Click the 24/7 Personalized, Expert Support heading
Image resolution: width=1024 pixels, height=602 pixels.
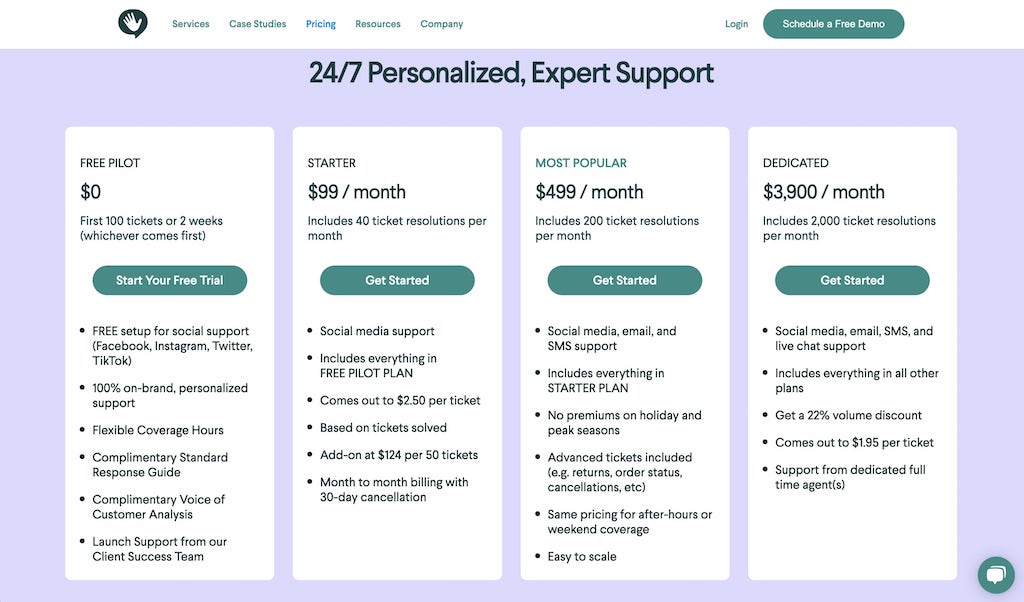[x=511, y=73]
